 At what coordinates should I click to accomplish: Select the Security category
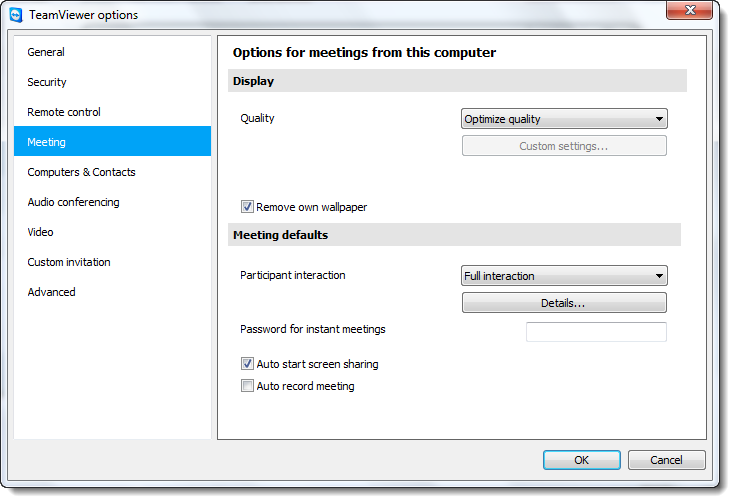[112, 82]
